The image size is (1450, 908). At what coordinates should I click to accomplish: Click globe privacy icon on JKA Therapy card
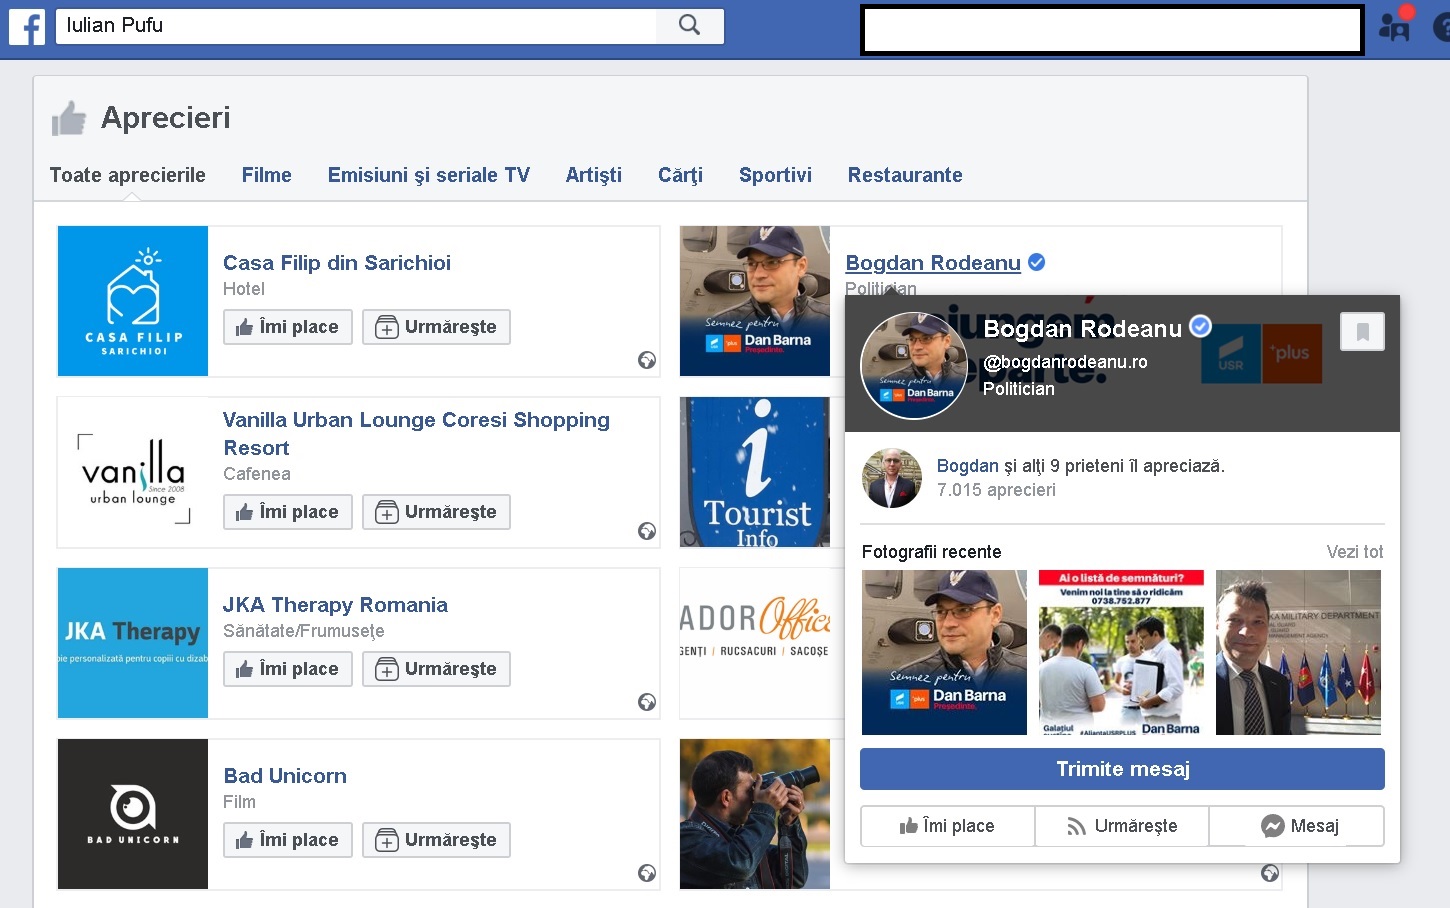[647, 702]
